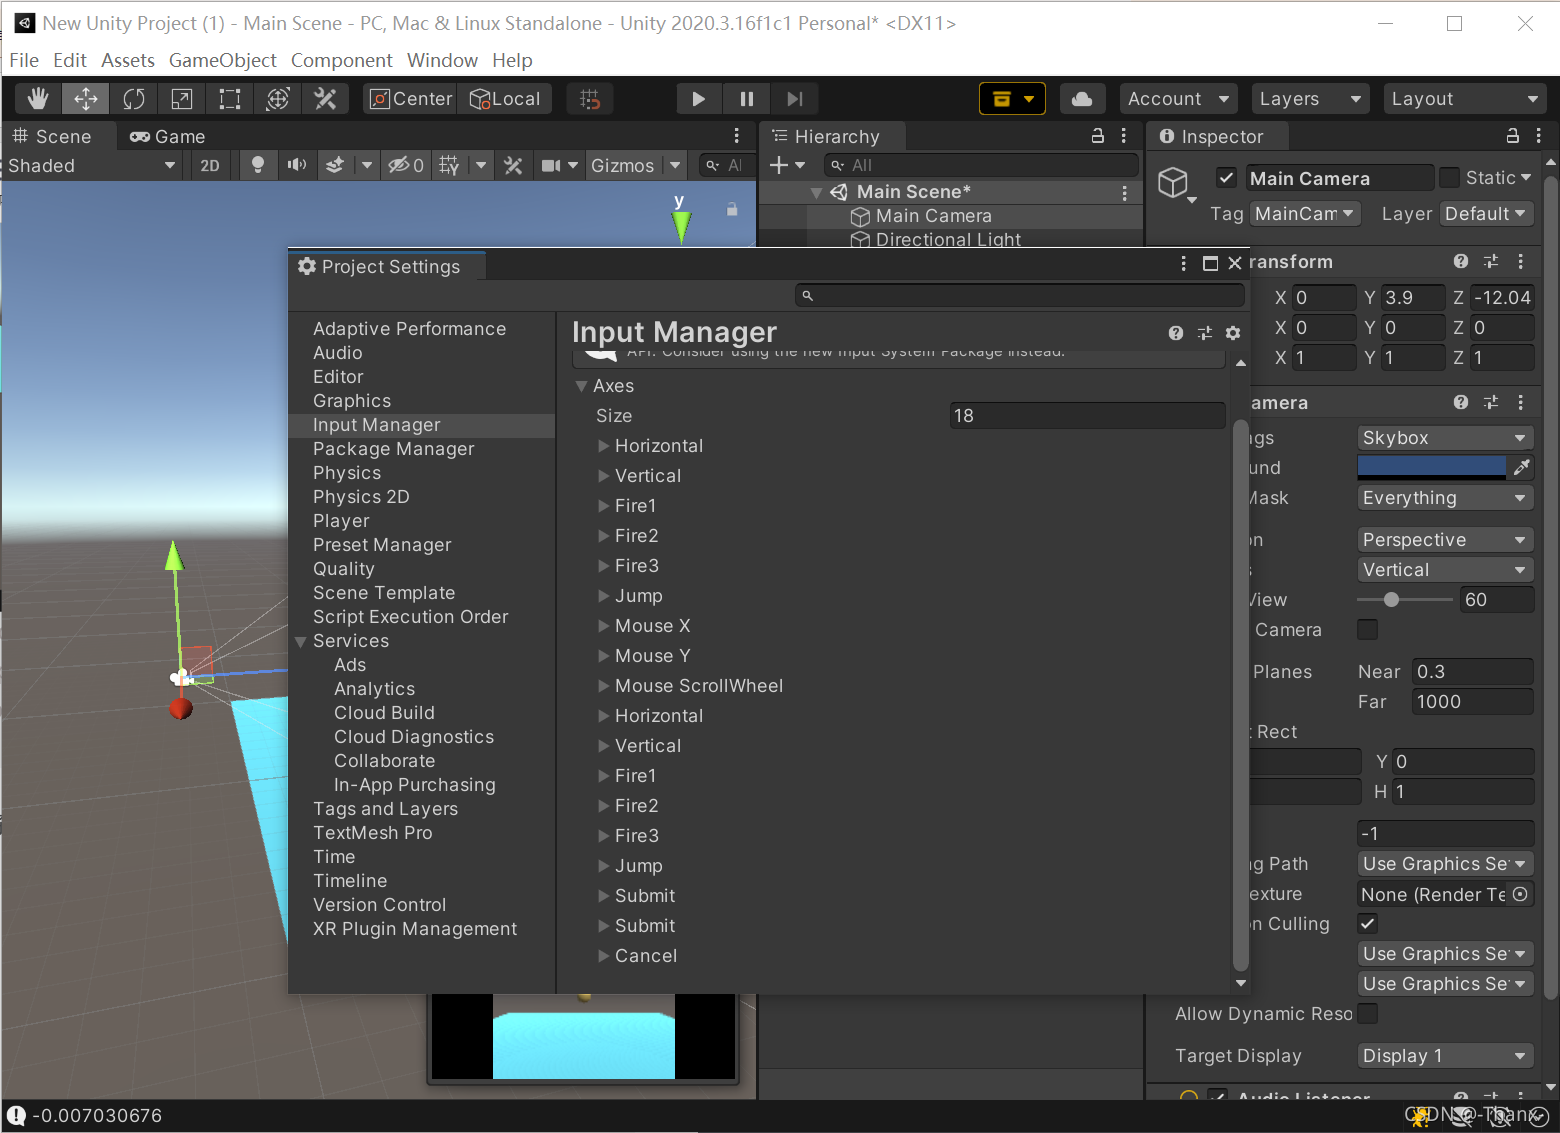Pick the camera background color swatch
The height and width of the screenshot is (1133, 1560).
1431,468
